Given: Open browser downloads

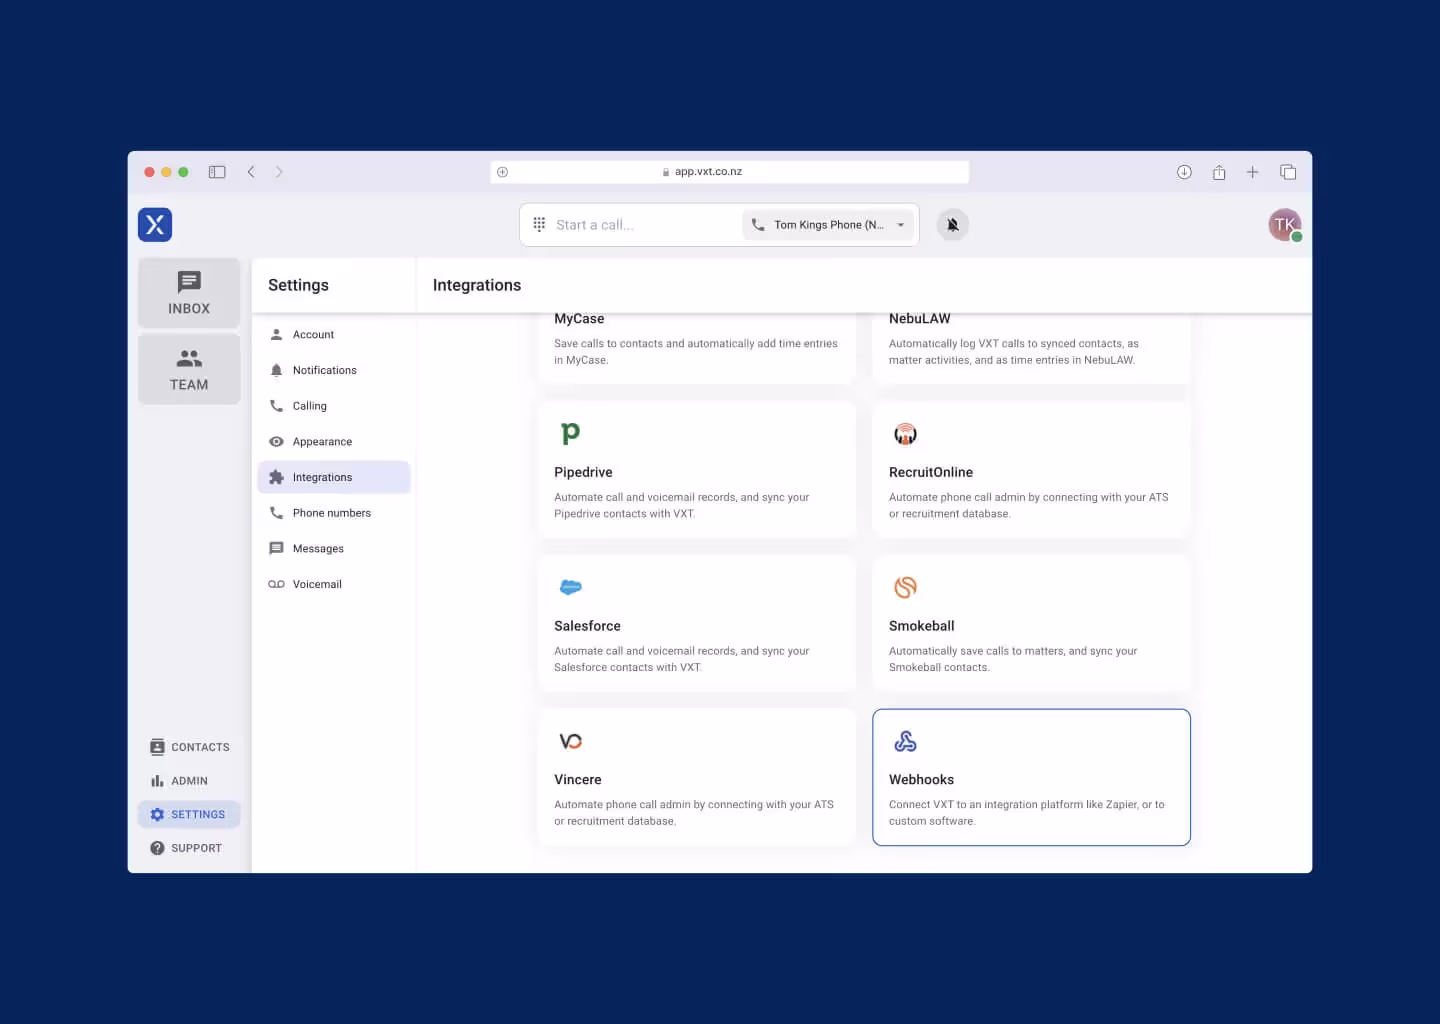Looking at the screenshot, I should coord(1184,172).
